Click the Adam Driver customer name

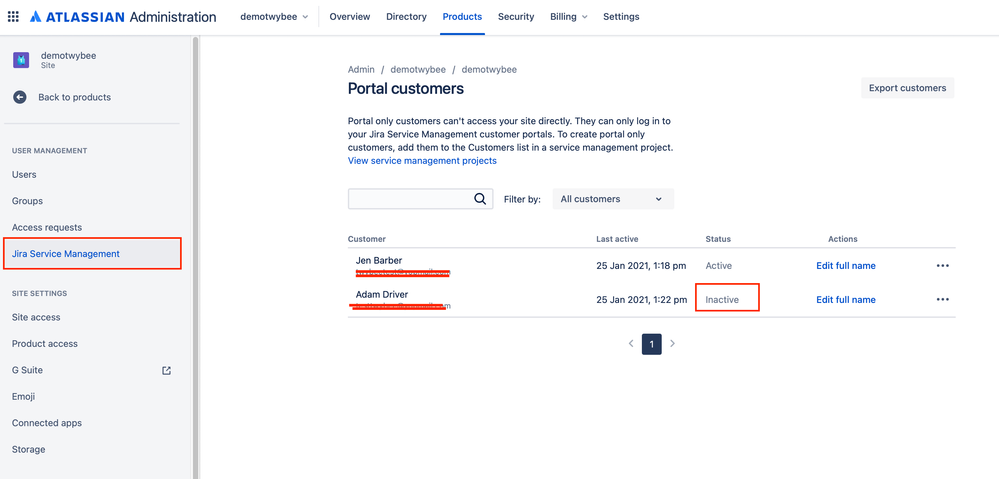click(x=382, y=294)
